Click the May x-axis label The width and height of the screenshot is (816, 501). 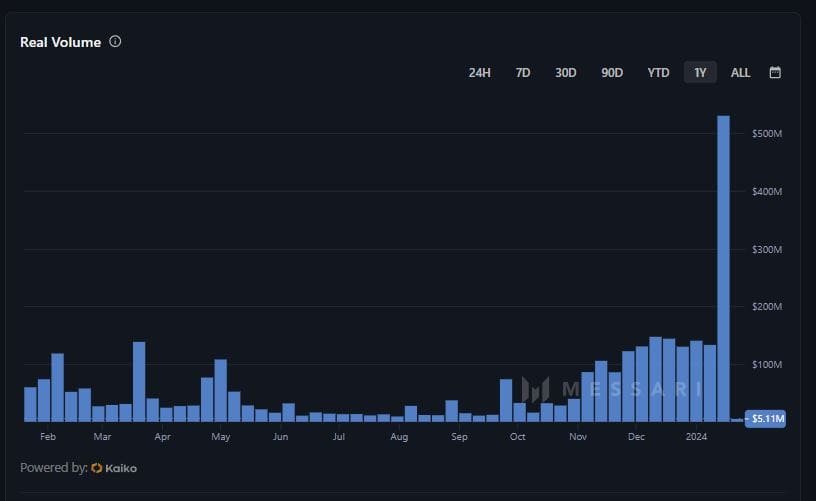point(221,436)
